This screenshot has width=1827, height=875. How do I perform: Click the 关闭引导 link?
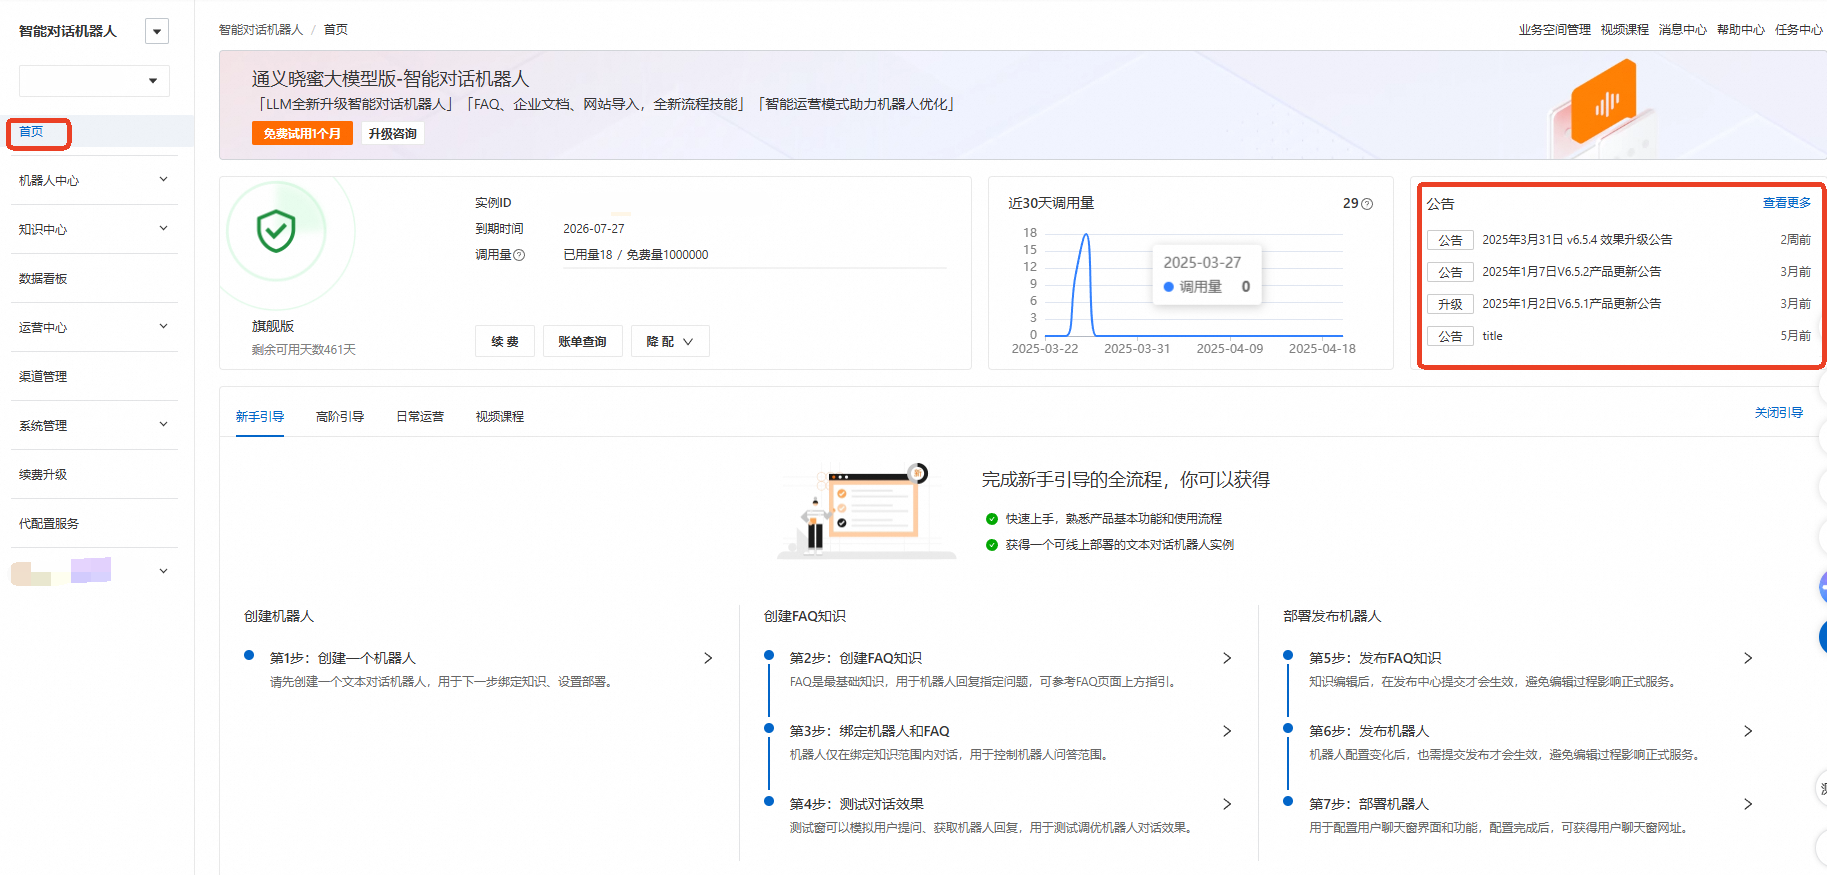[x=1778, y=413]
